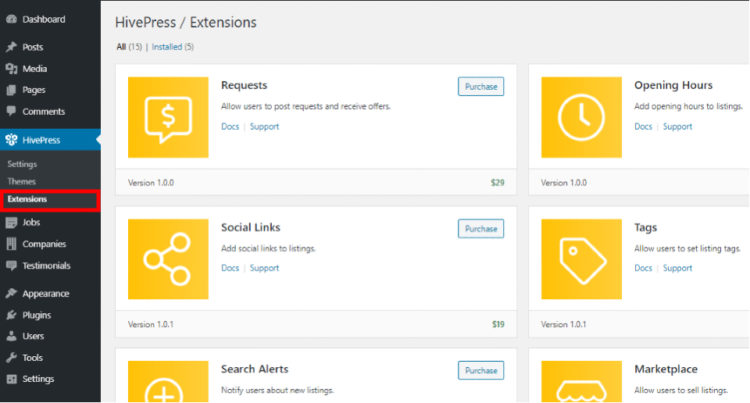Click the Requests extension dollar-chat icon
Image resolution: width=750 pixels, height=403 pixels.
[x=168, y=117]
